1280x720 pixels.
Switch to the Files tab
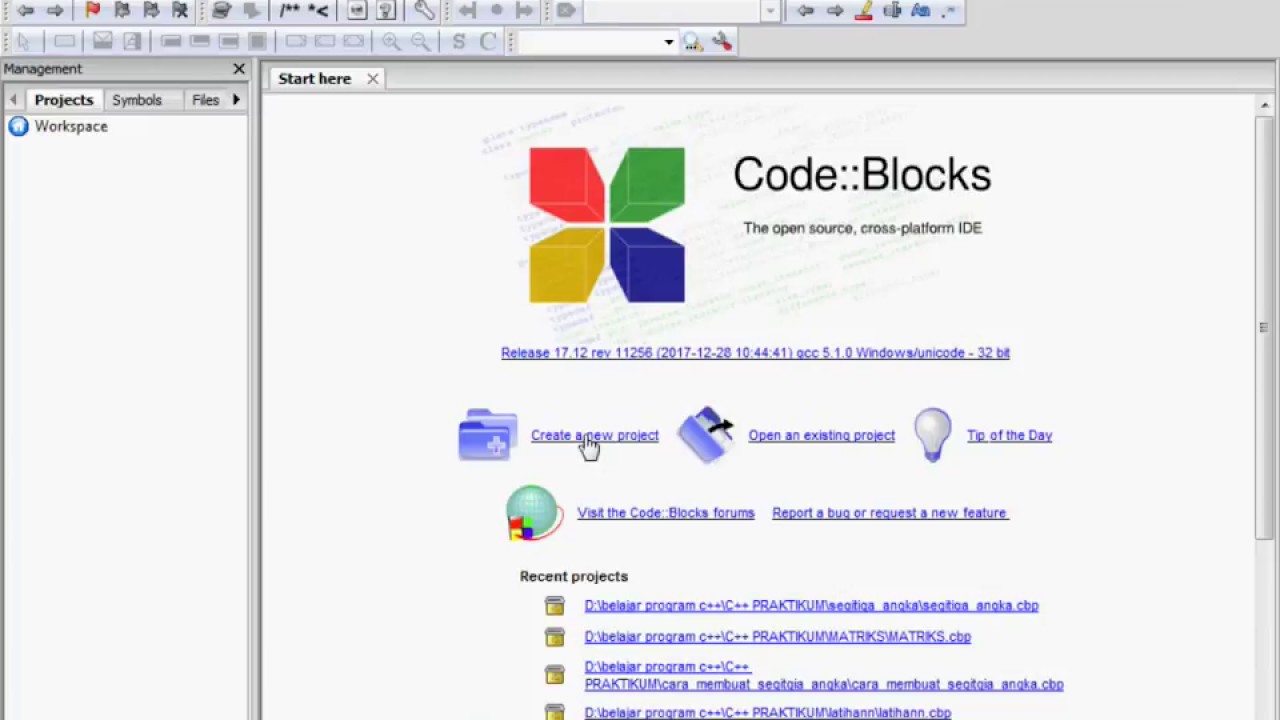click(x=205, y=100)
